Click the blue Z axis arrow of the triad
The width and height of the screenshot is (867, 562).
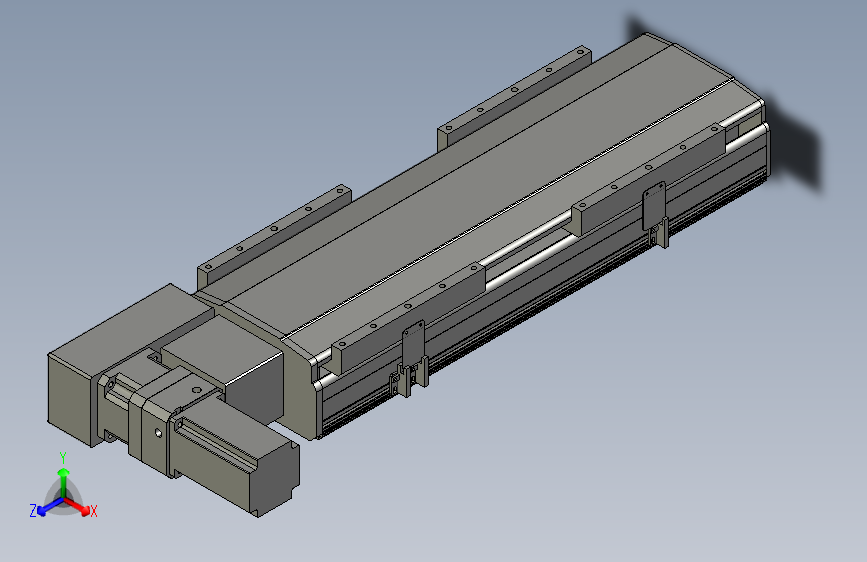(50, 507)
